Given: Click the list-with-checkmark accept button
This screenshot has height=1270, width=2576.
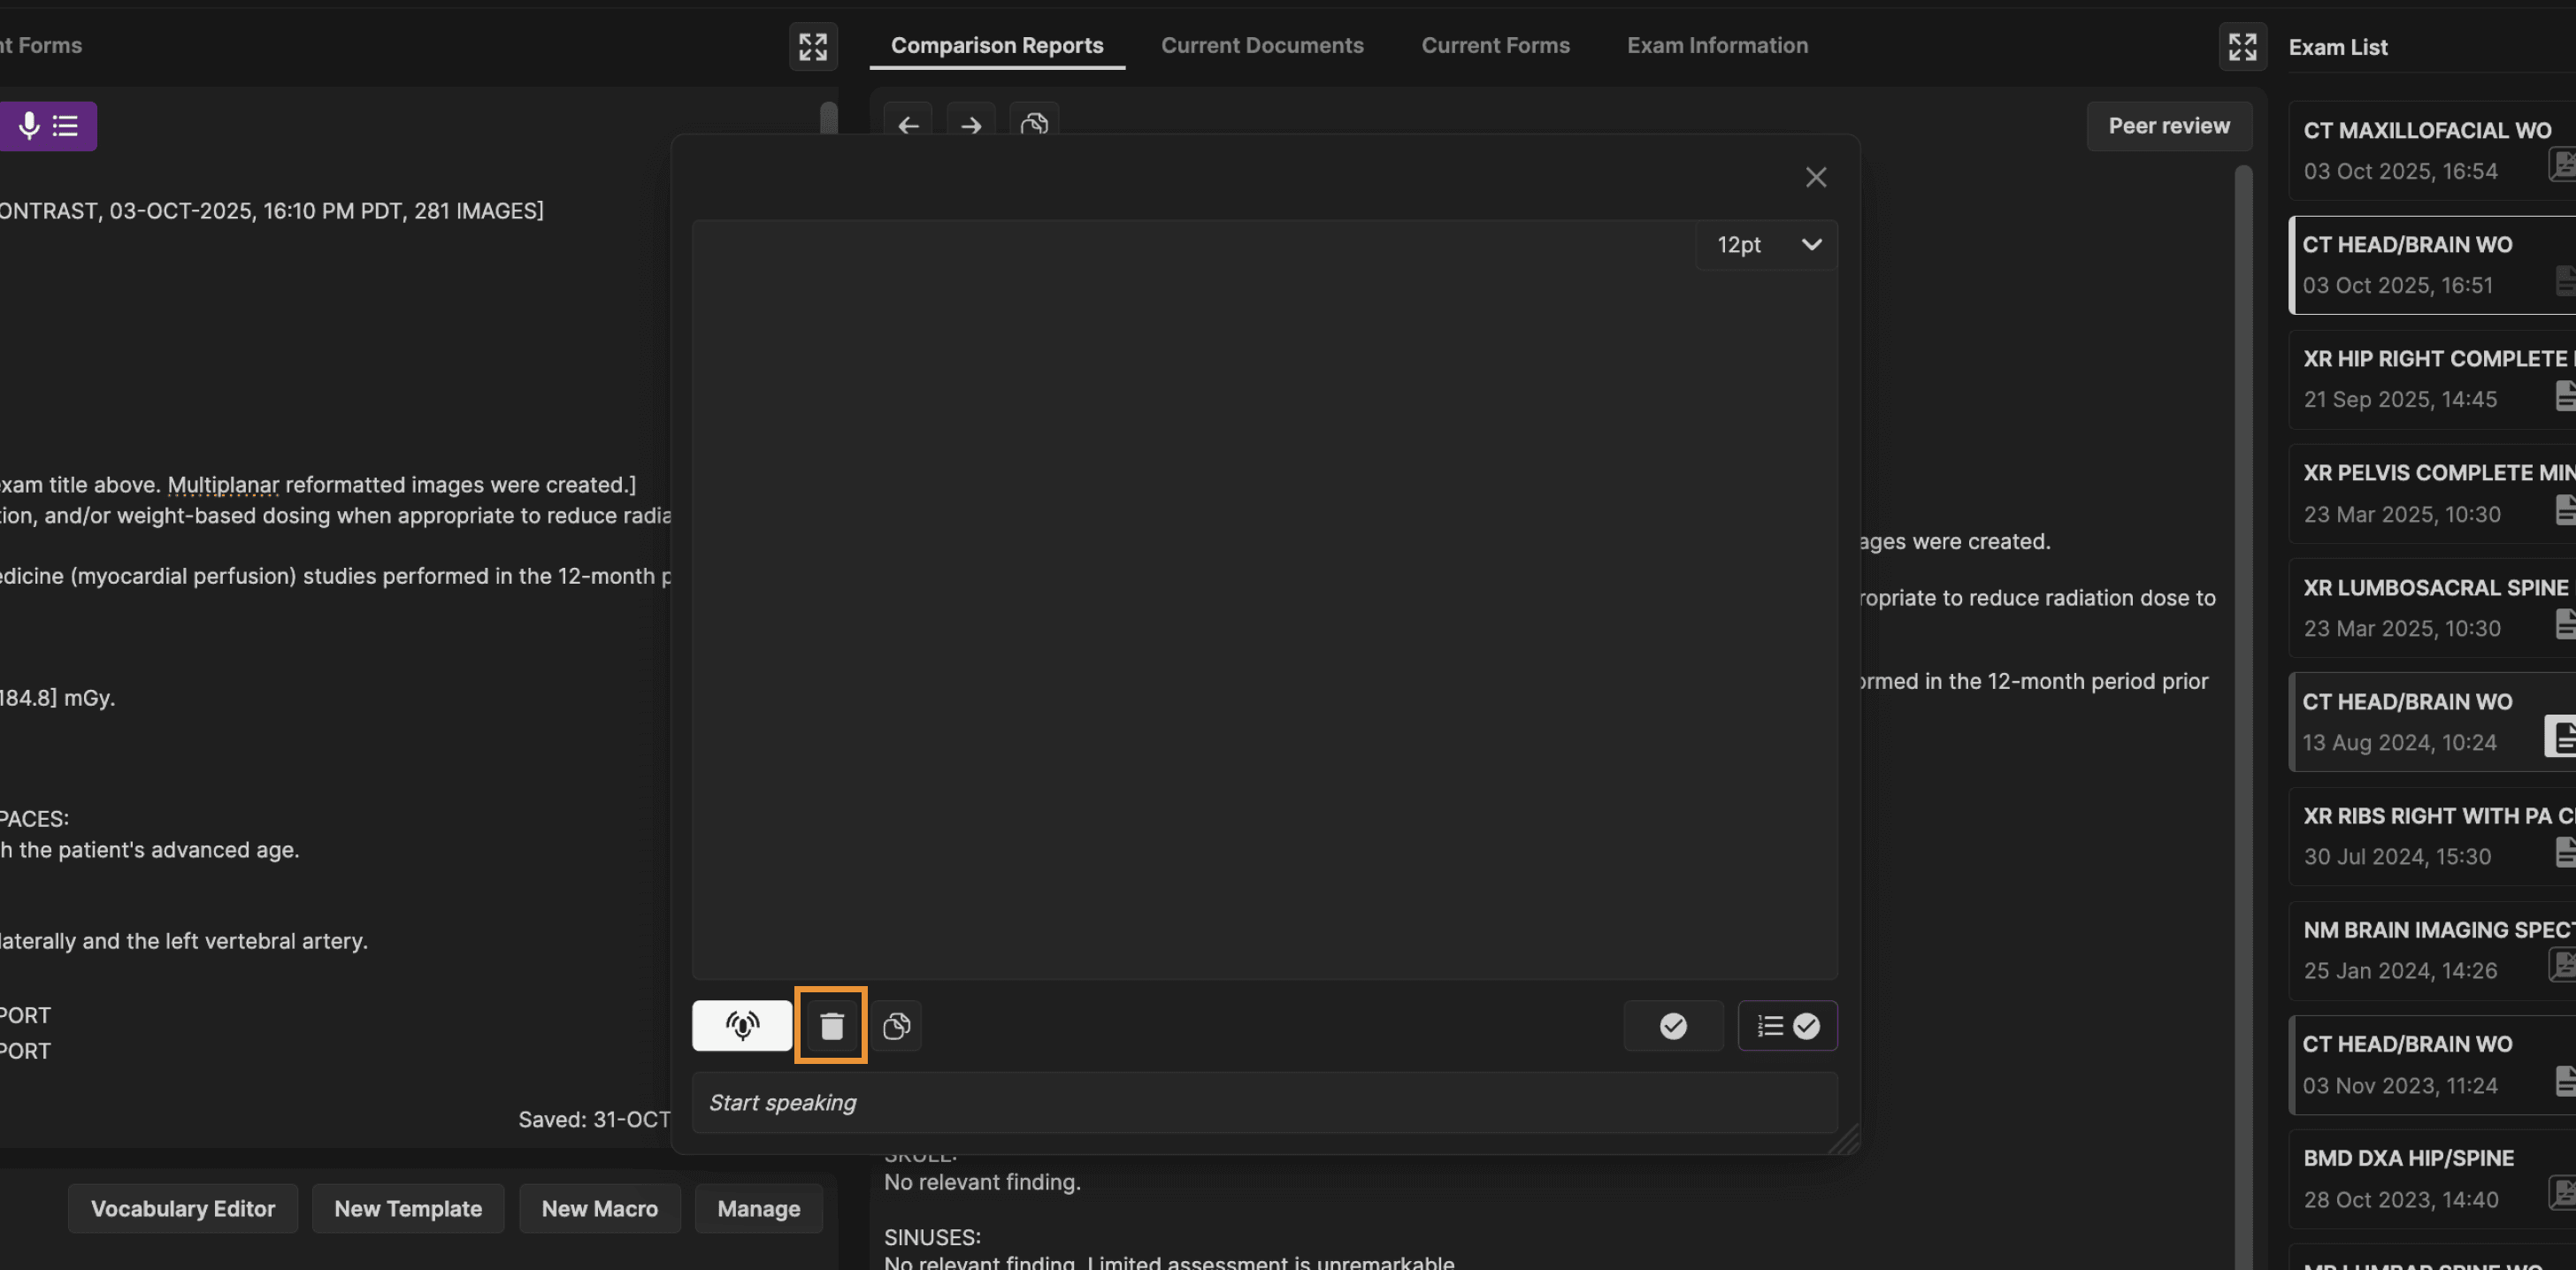Looking at the screenshot, I should [x=1787, y=1025].
